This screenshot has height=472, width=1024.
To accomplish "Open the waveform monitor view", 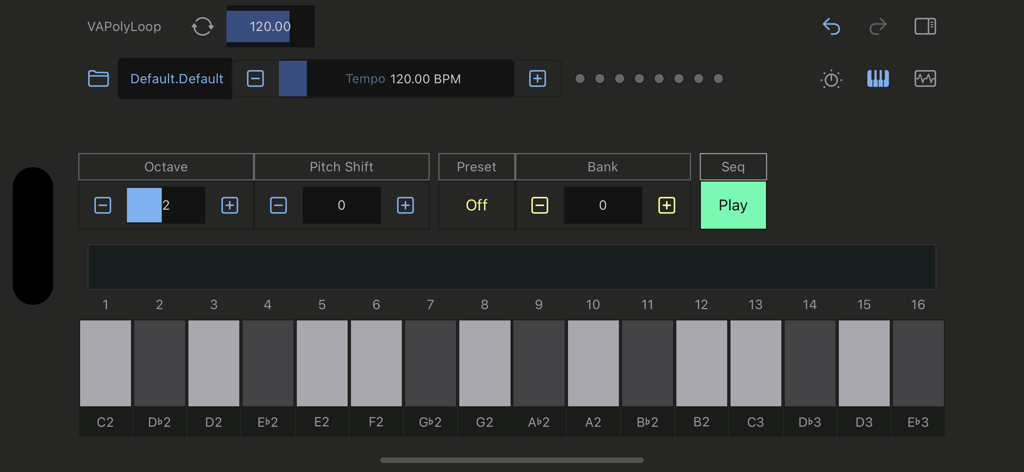I will click(925, 79).
